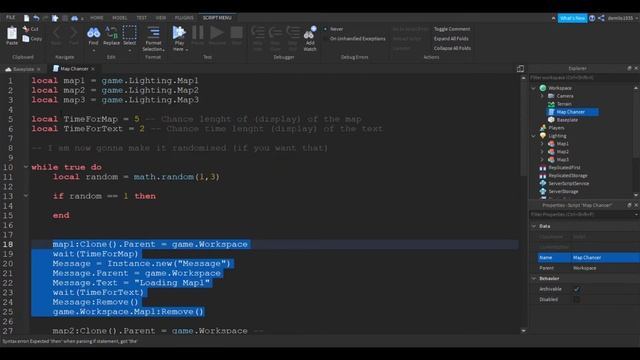
Task: Fold the if random == 1 block
Action: (x=26, y=196)
